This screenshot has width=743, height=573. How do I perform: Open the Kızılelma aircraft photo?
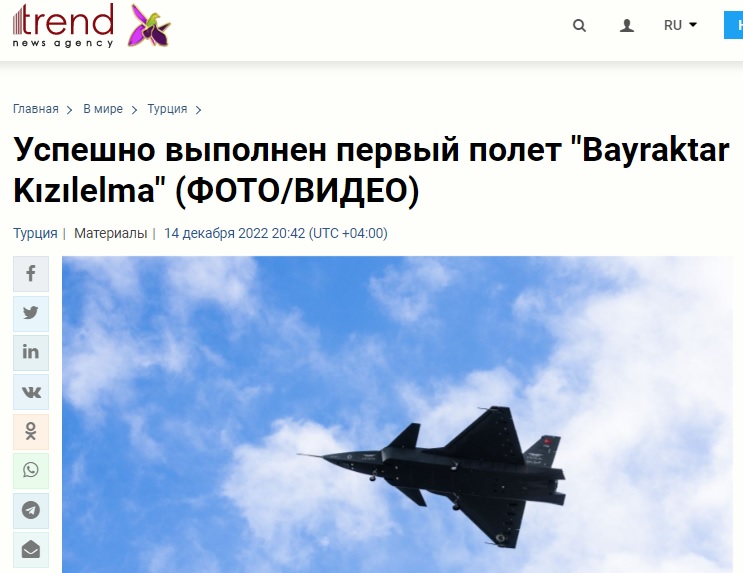tap(397, 414)
